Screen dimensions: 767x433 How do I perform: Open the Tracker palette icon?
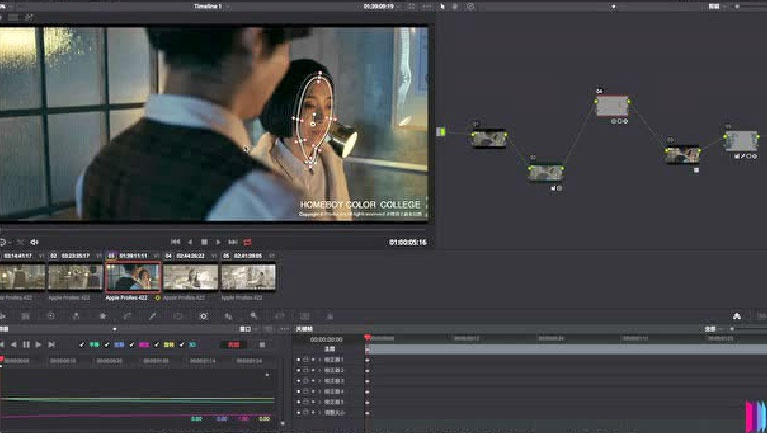(203, 316)
